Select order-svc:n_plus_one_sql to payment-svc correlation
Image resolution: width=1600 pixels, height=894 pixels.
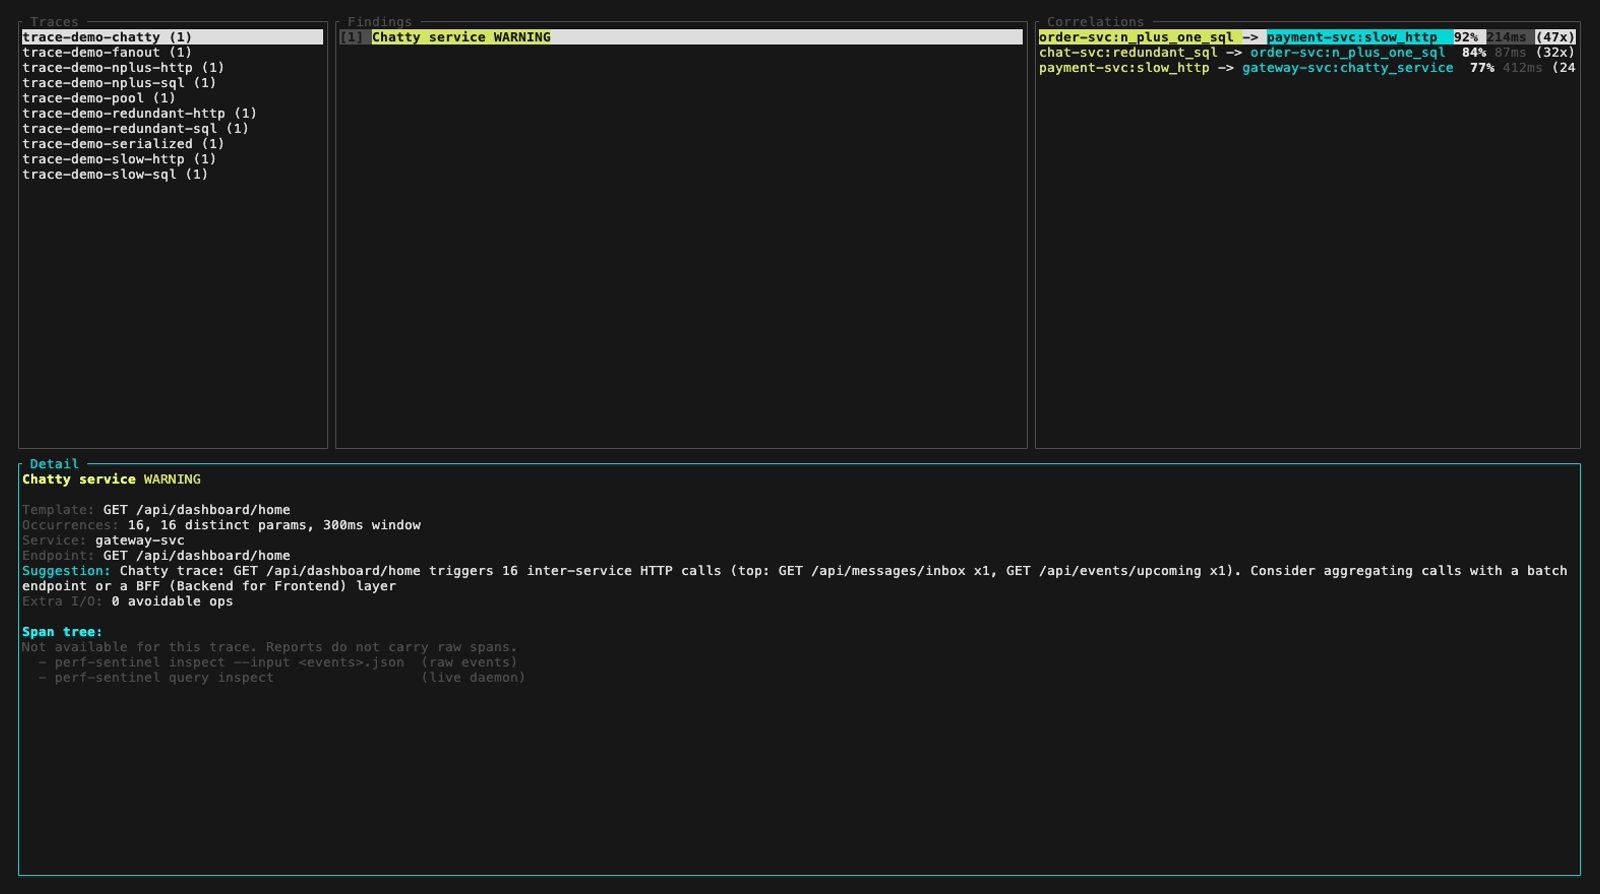pos(1307,37)
